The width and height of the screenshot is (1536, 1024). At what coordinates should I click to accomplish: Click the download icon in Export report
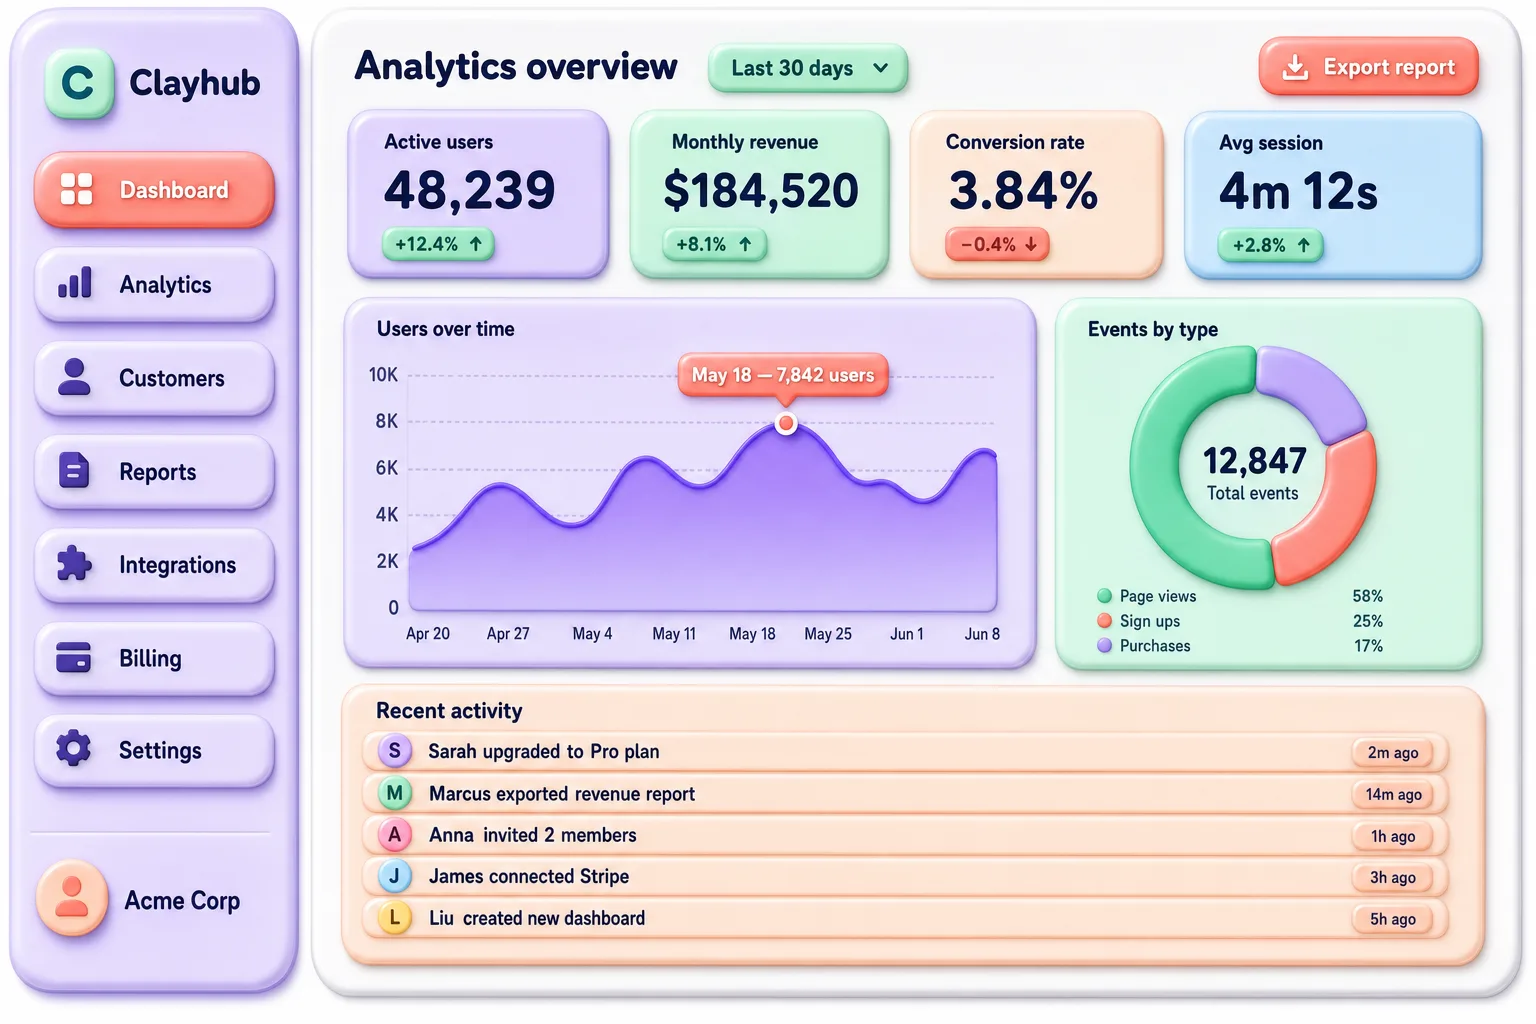(1295, 67)
